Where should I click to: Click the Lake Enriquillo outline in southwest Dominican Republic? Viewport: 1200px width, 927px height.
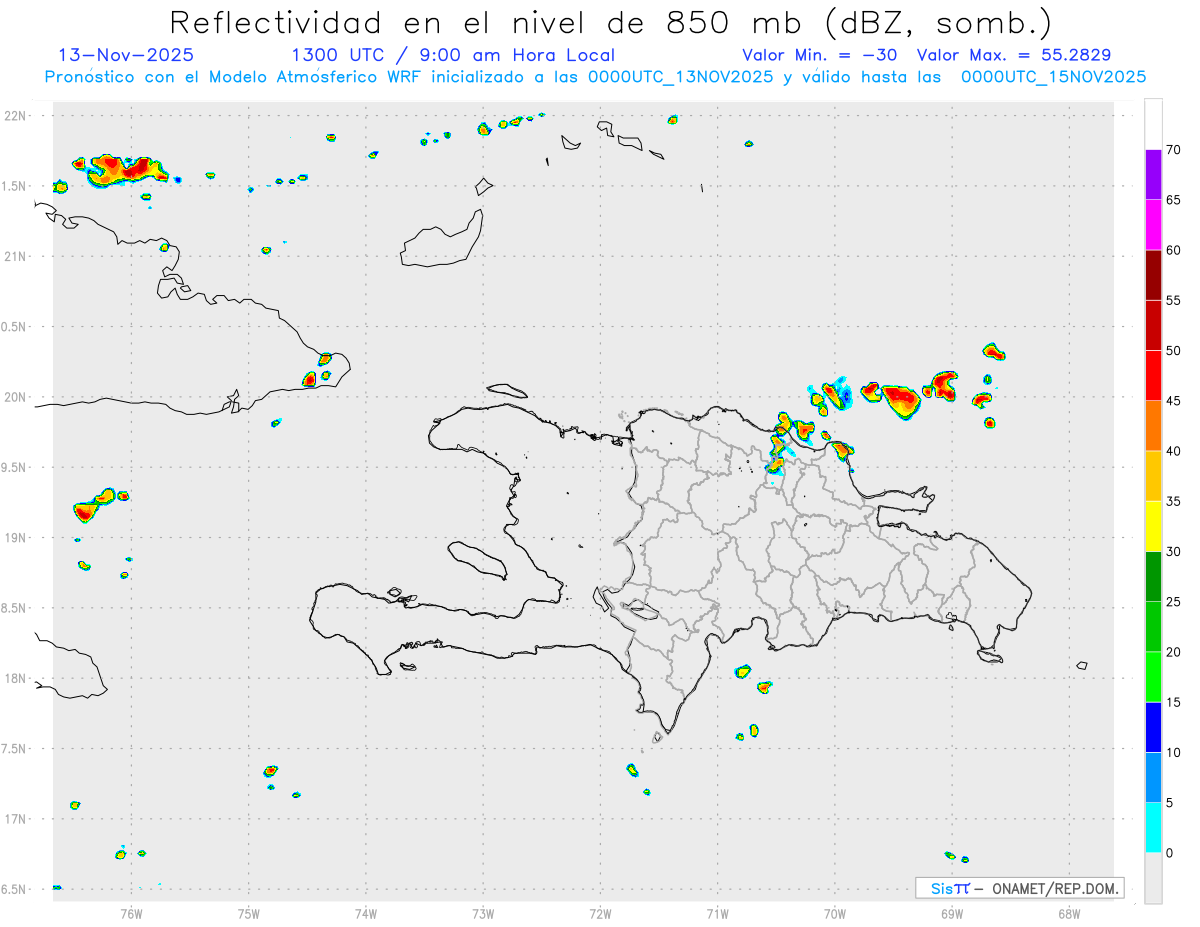[x=638, y=608]
